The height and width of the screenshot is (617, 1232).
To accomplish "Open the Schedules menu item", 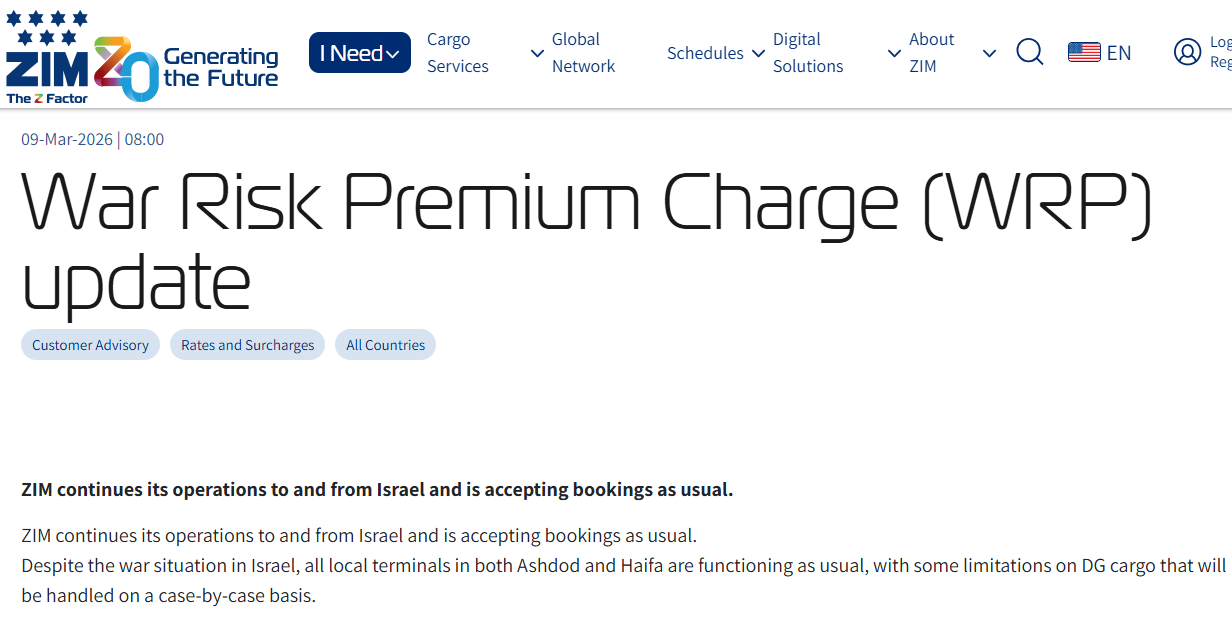I will pos(705,53).
